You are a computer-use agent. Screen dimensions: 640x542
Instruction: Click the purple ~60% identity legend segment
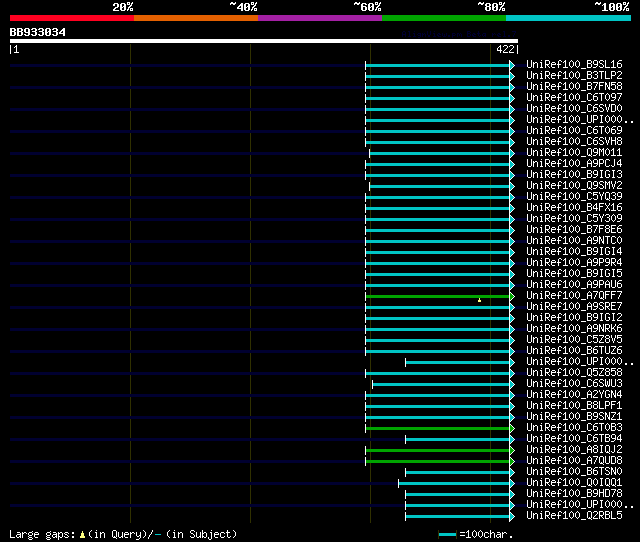[x=320, y=18]
